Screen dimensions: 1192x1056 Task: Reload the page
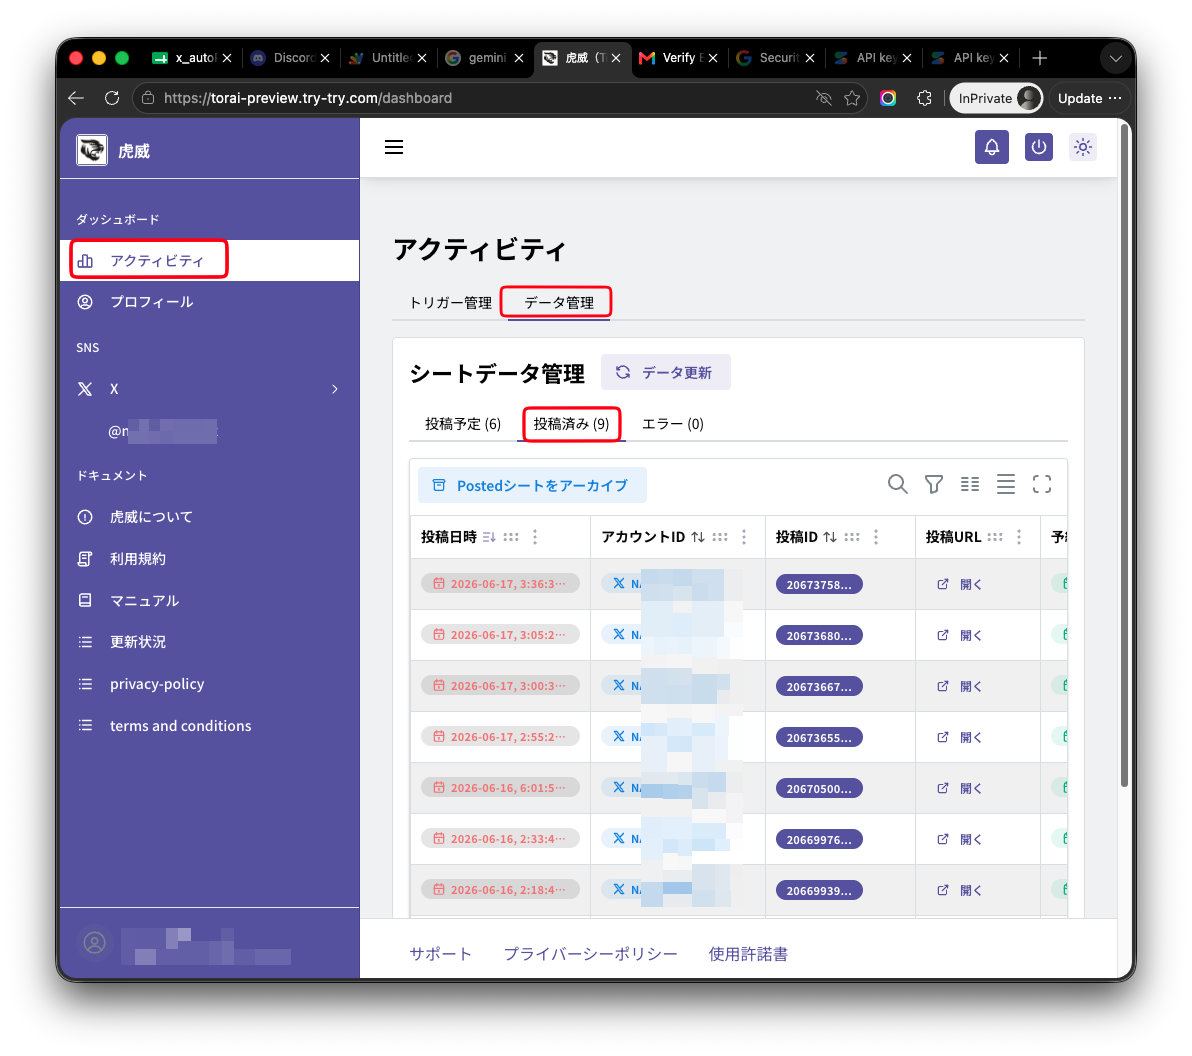point(112,98)
